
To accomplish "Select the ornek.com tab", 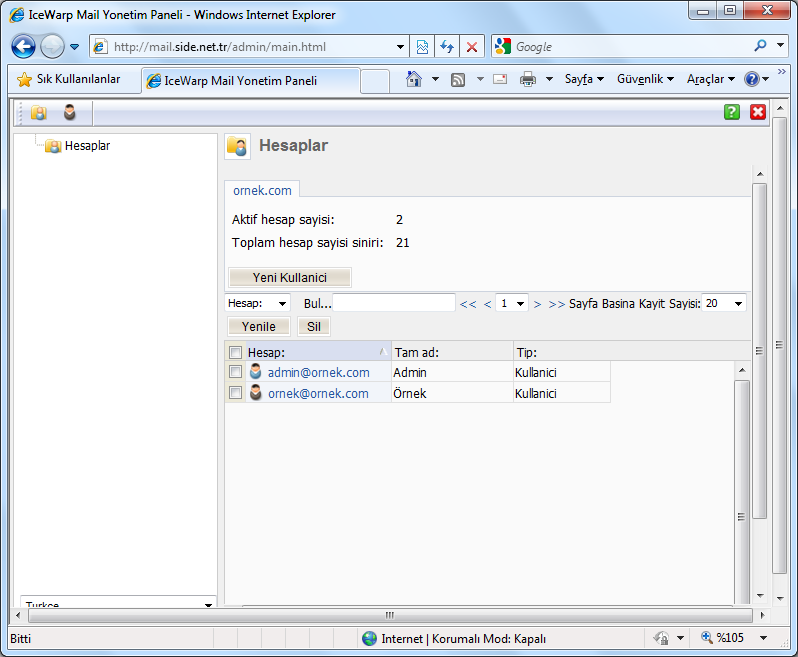I will tap(262, 190).
